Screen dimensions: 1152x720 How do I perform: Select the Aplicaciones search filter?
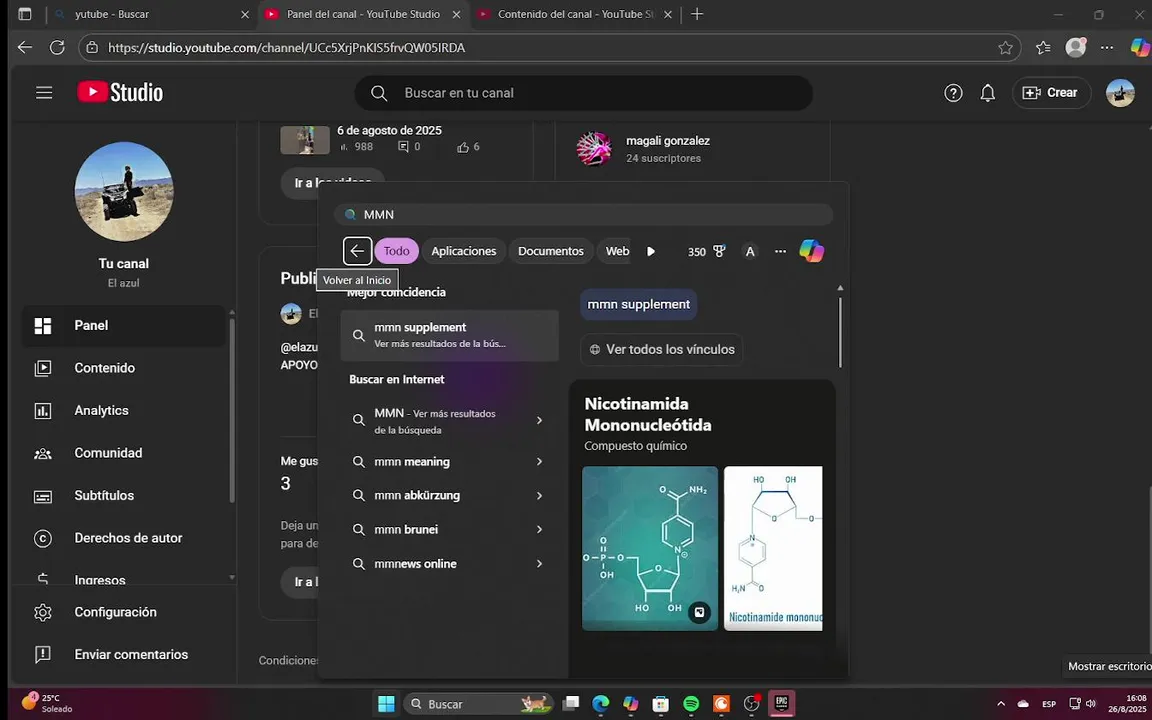(464, 251)
